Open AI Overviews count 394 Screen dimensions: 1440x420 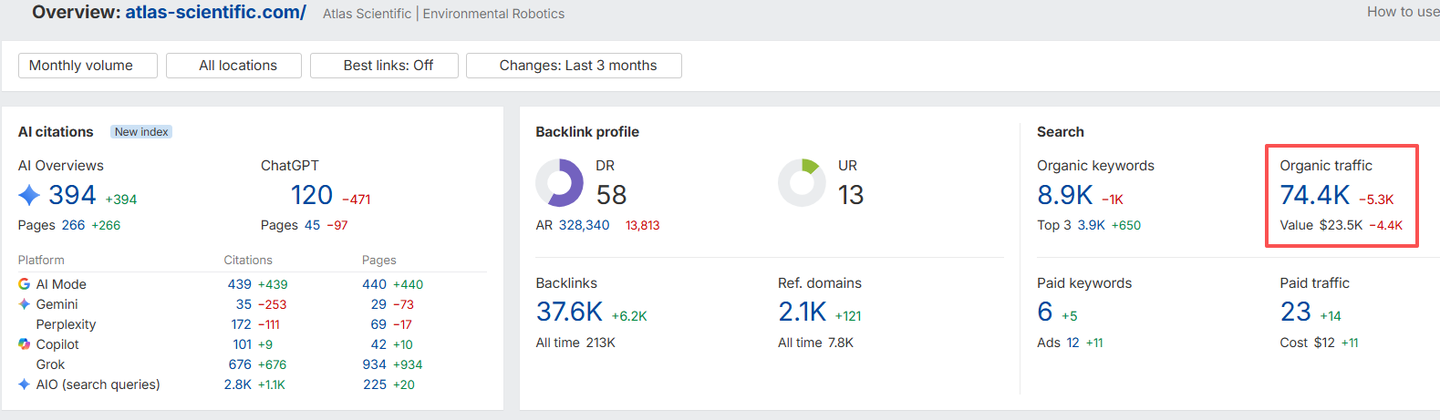pos(72,195)
